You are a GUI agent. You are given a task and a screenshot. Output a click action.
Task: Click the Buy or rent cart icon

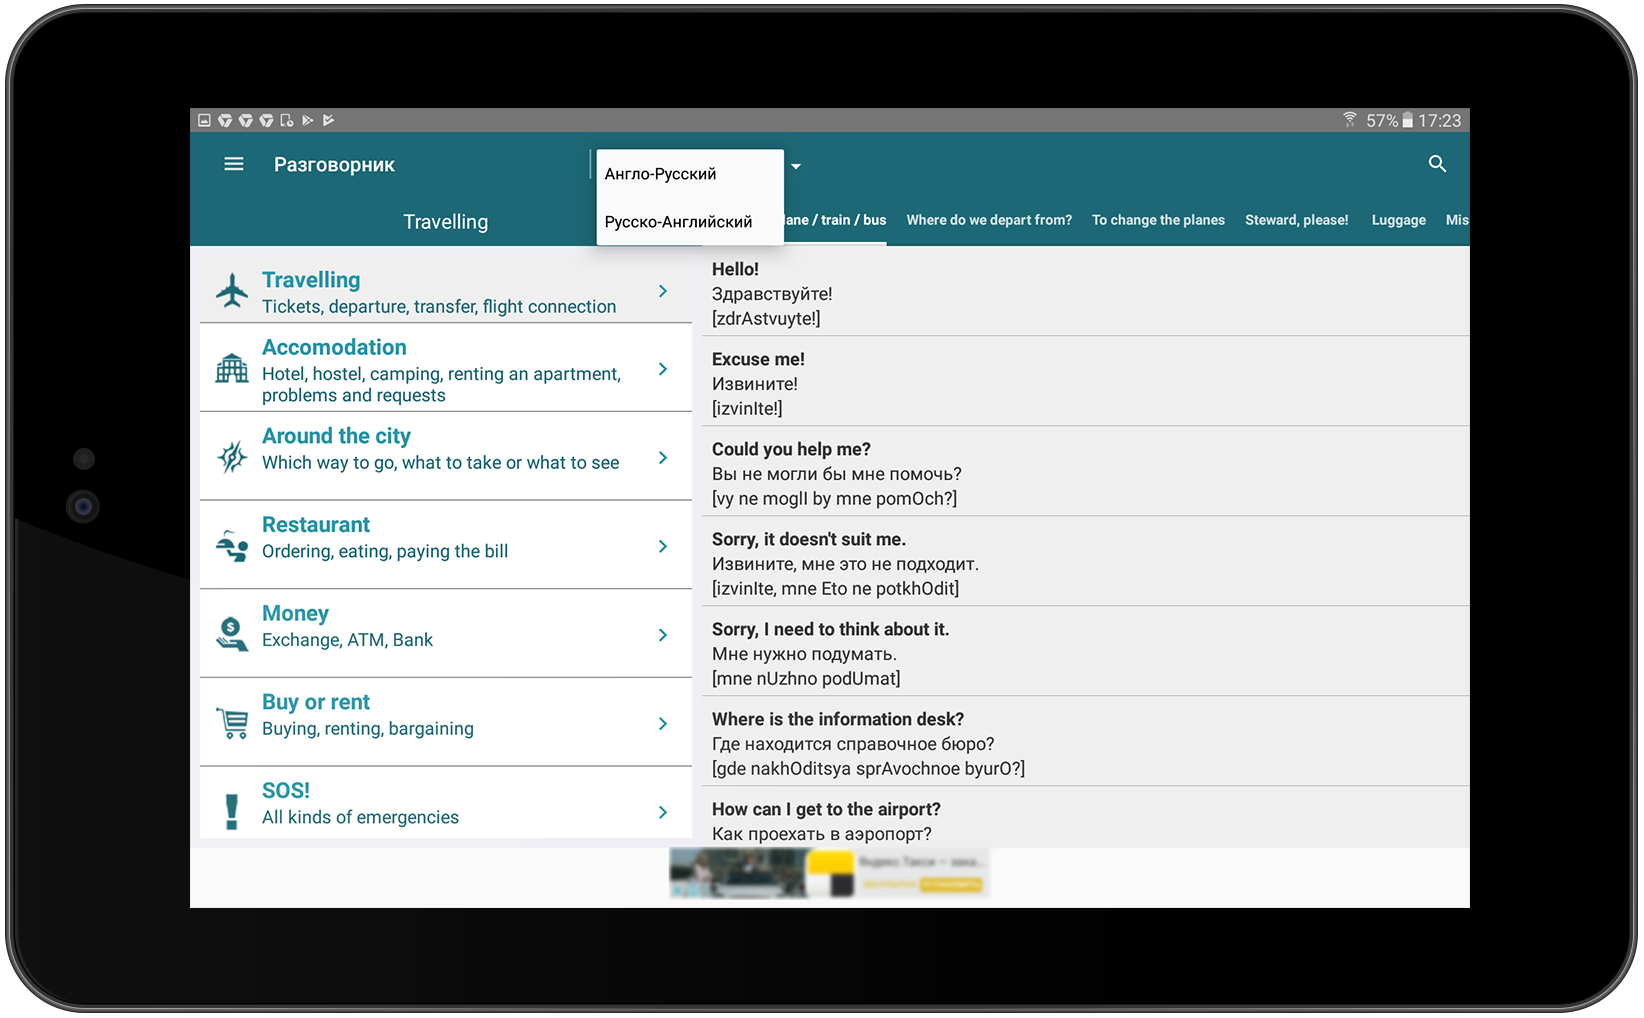pyautogui.click(x=232, y=723)
